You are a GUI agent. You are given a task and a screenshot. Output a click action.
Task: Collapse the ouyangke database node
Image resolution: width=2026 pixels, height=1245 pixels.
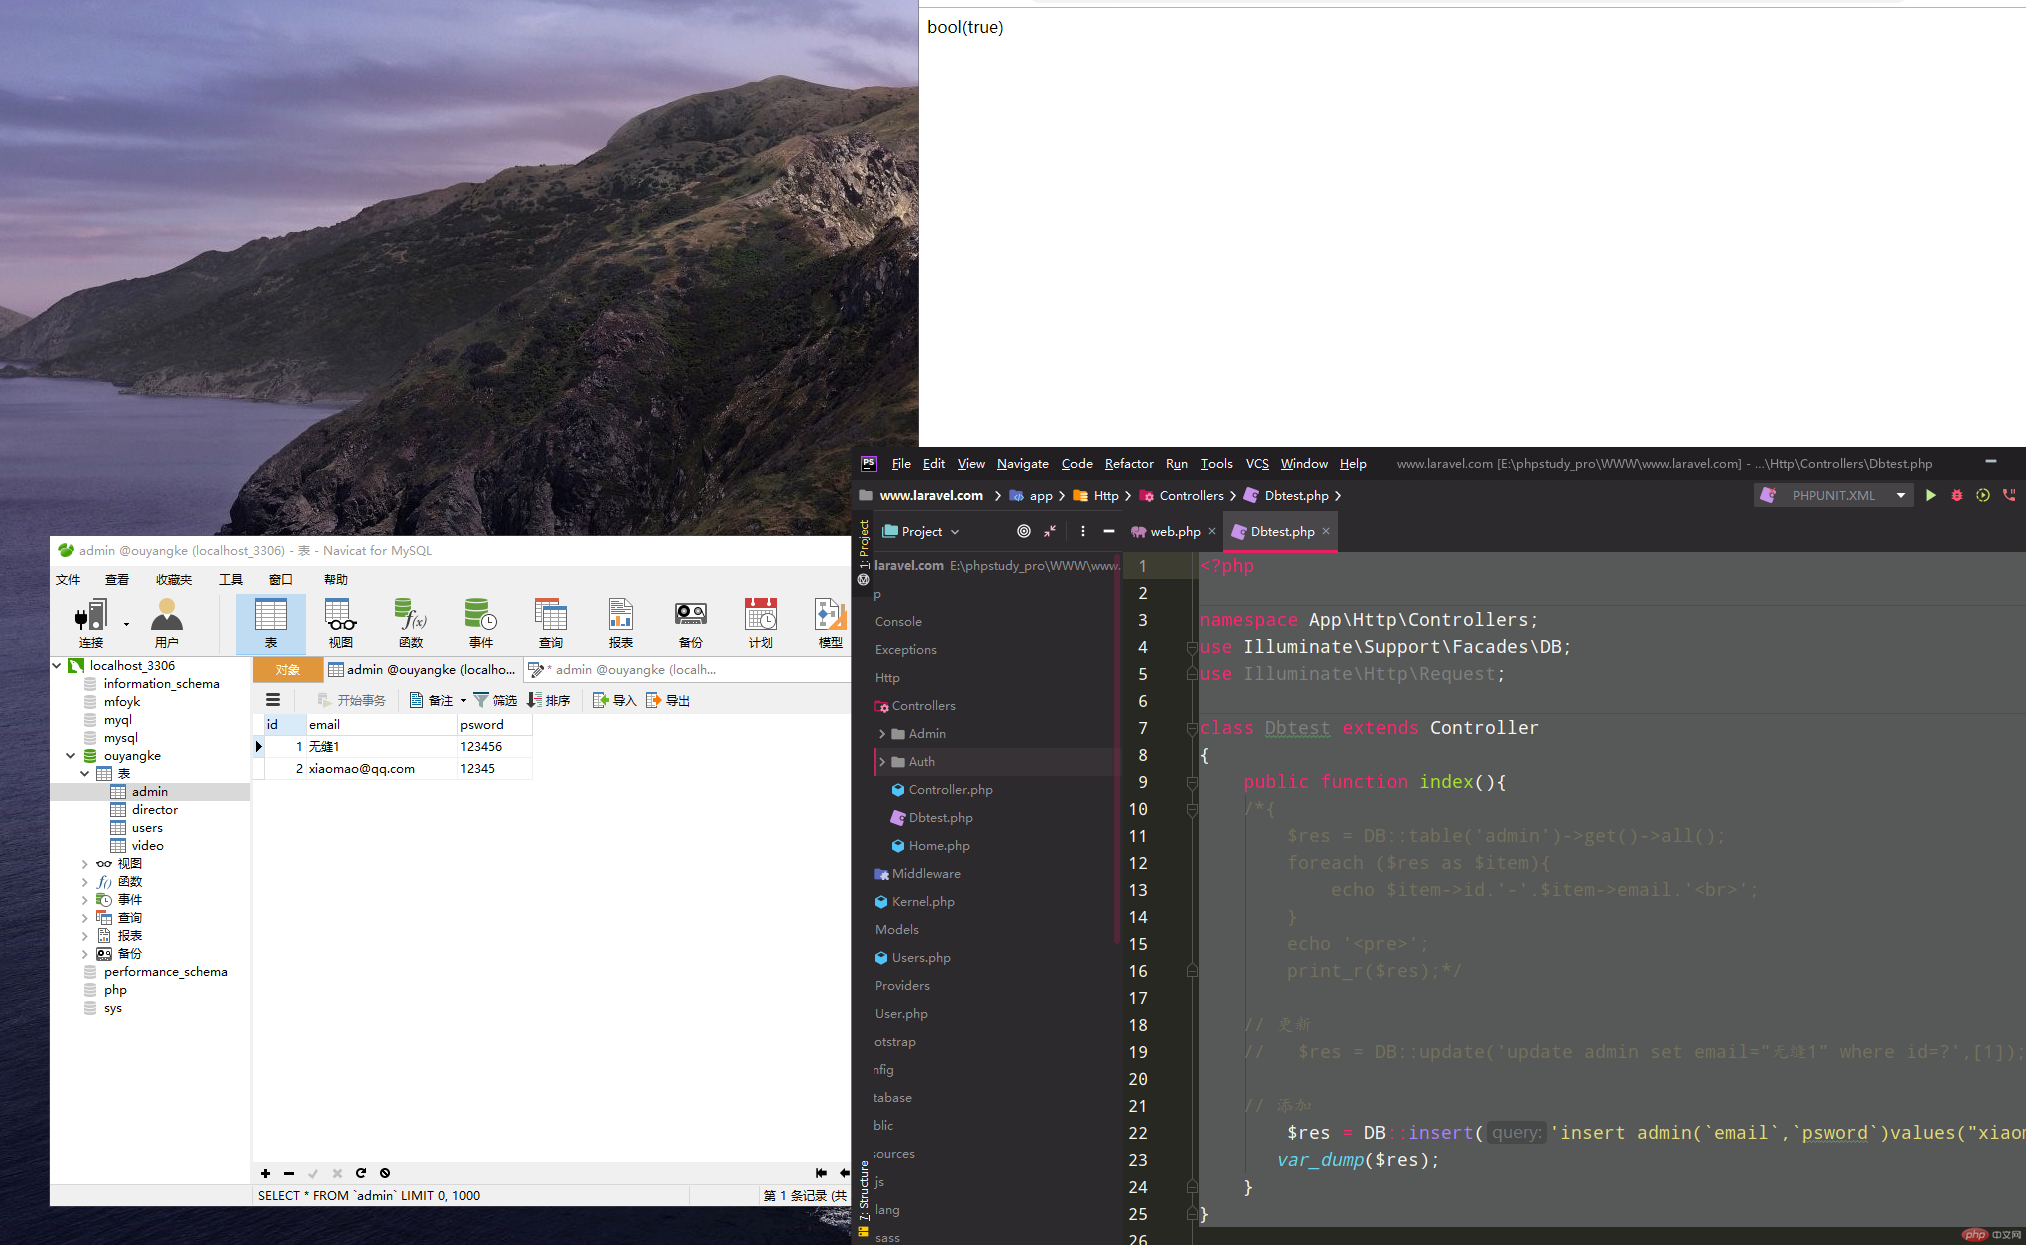(71, 755)
